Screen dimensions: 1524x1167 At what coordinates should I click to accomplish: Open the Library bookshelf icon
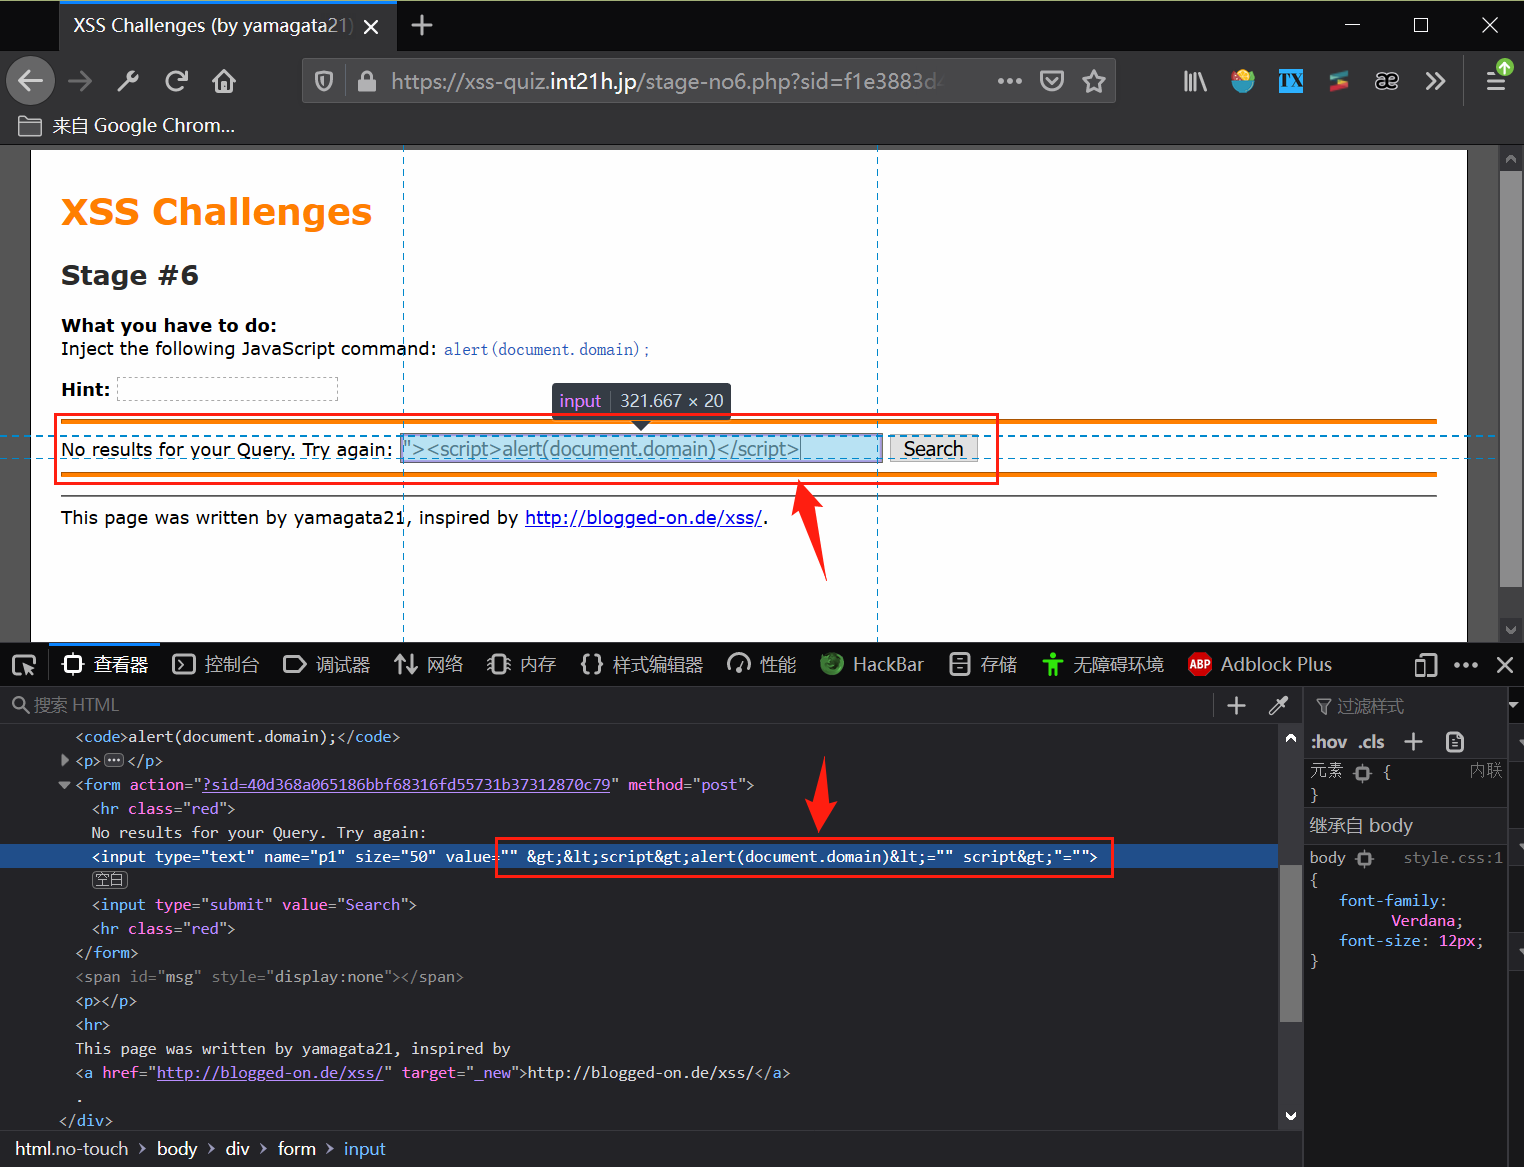[1195, 81]
